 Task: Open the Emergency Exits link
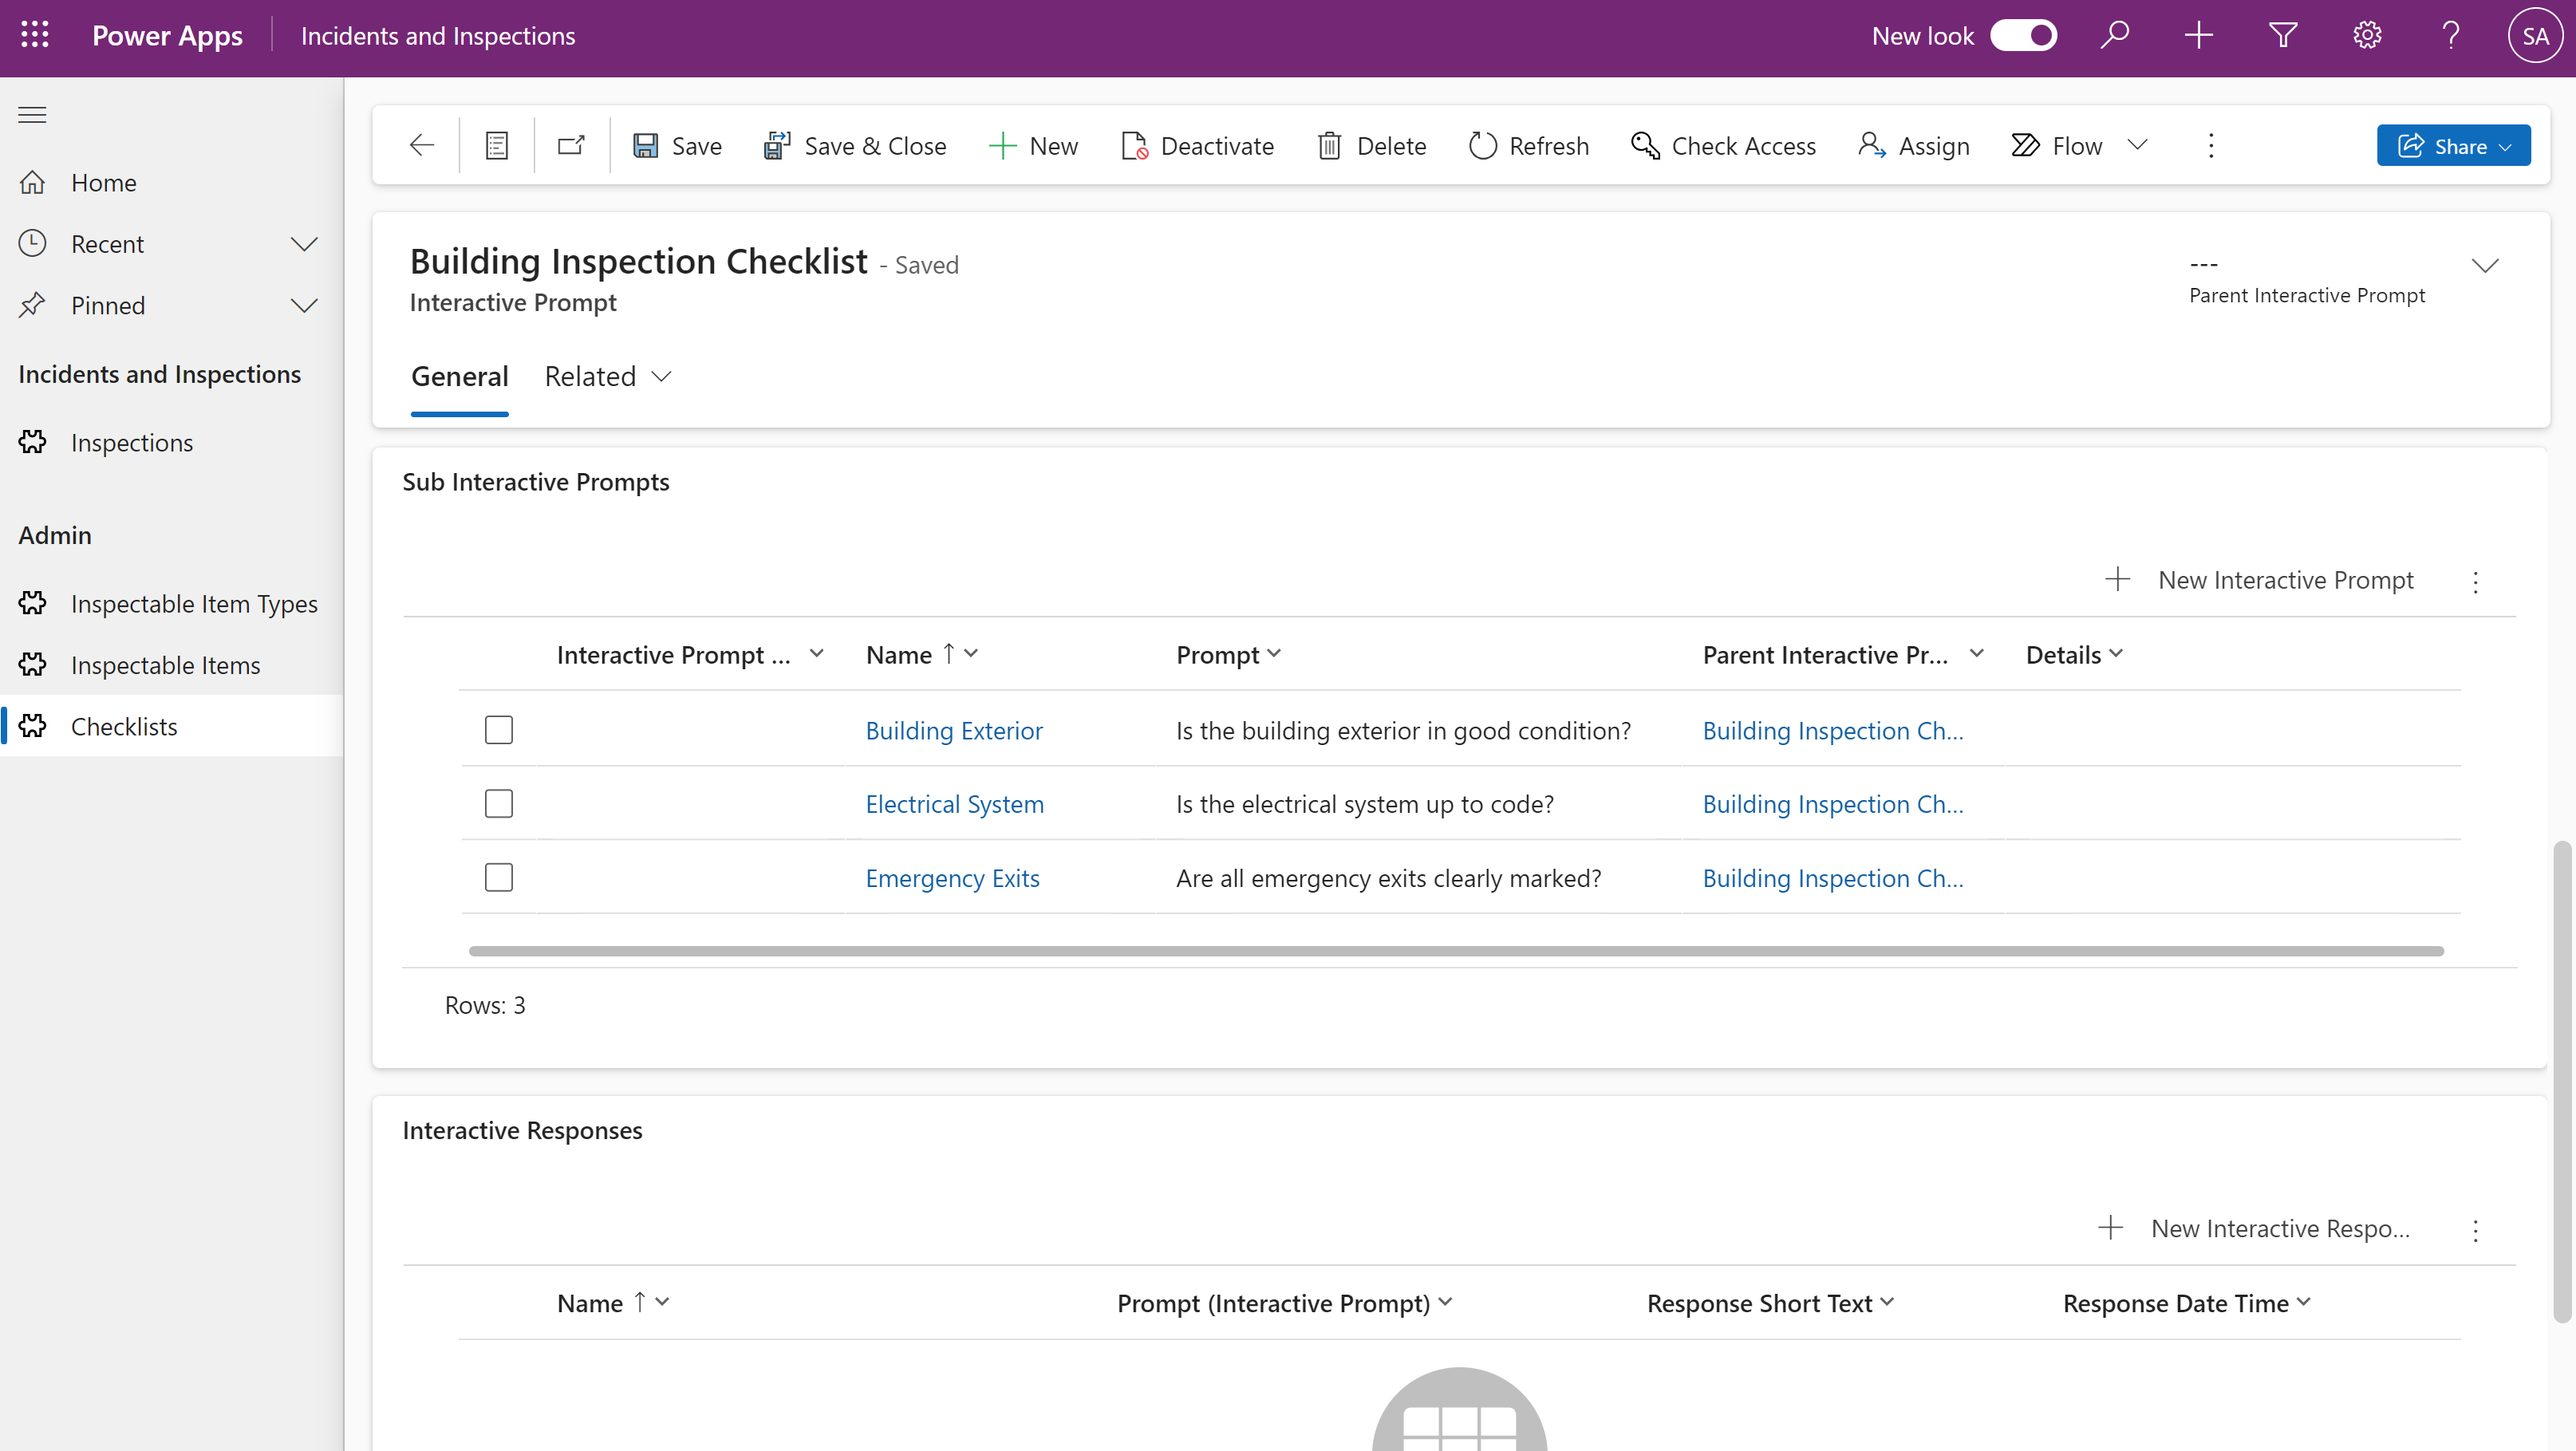[952, 879]
